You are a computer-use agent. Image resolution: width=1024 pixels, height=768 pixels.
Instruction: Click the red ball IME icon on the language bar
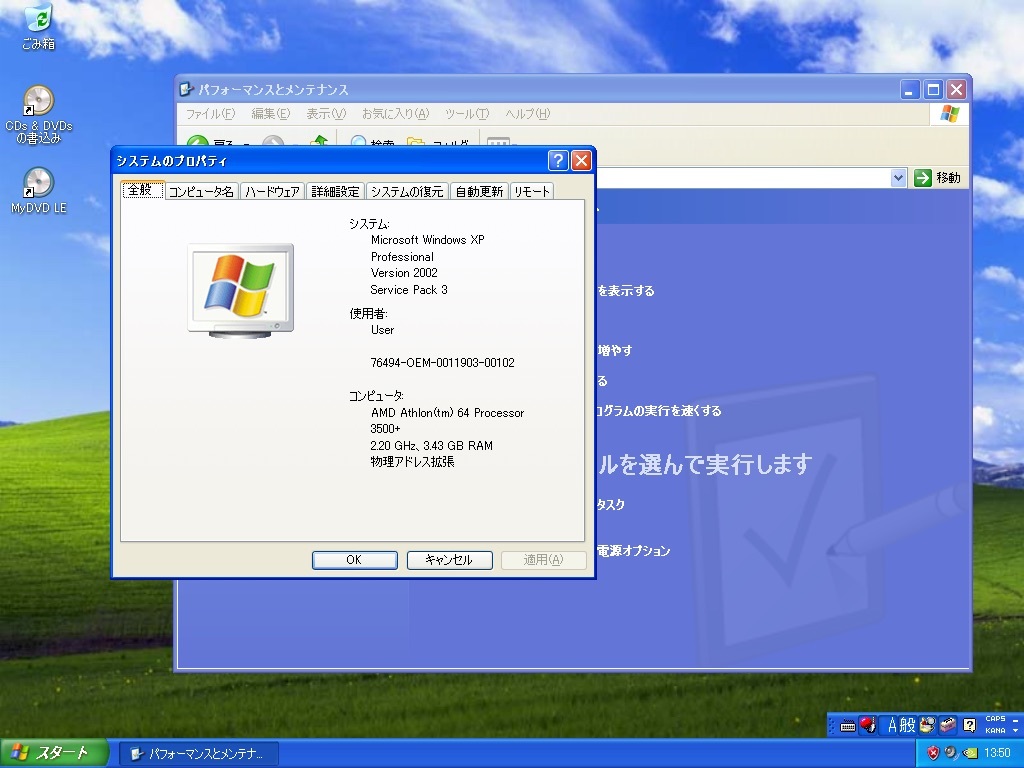pyautogui.click(x=867, y=725)
